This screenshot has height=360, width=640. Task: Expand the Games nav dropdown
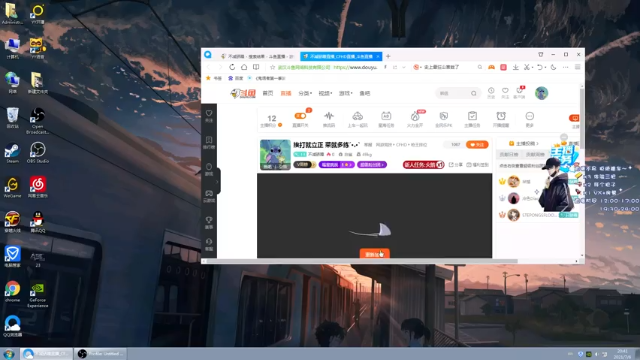[345, 93]
